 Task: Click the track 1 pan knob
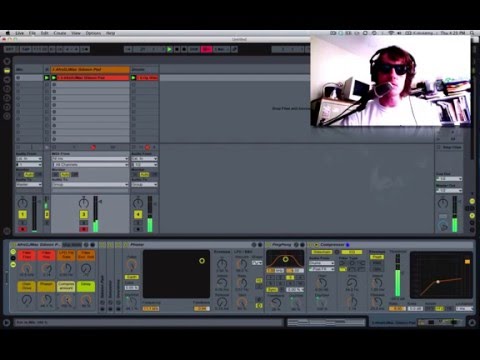click(22, 202)
